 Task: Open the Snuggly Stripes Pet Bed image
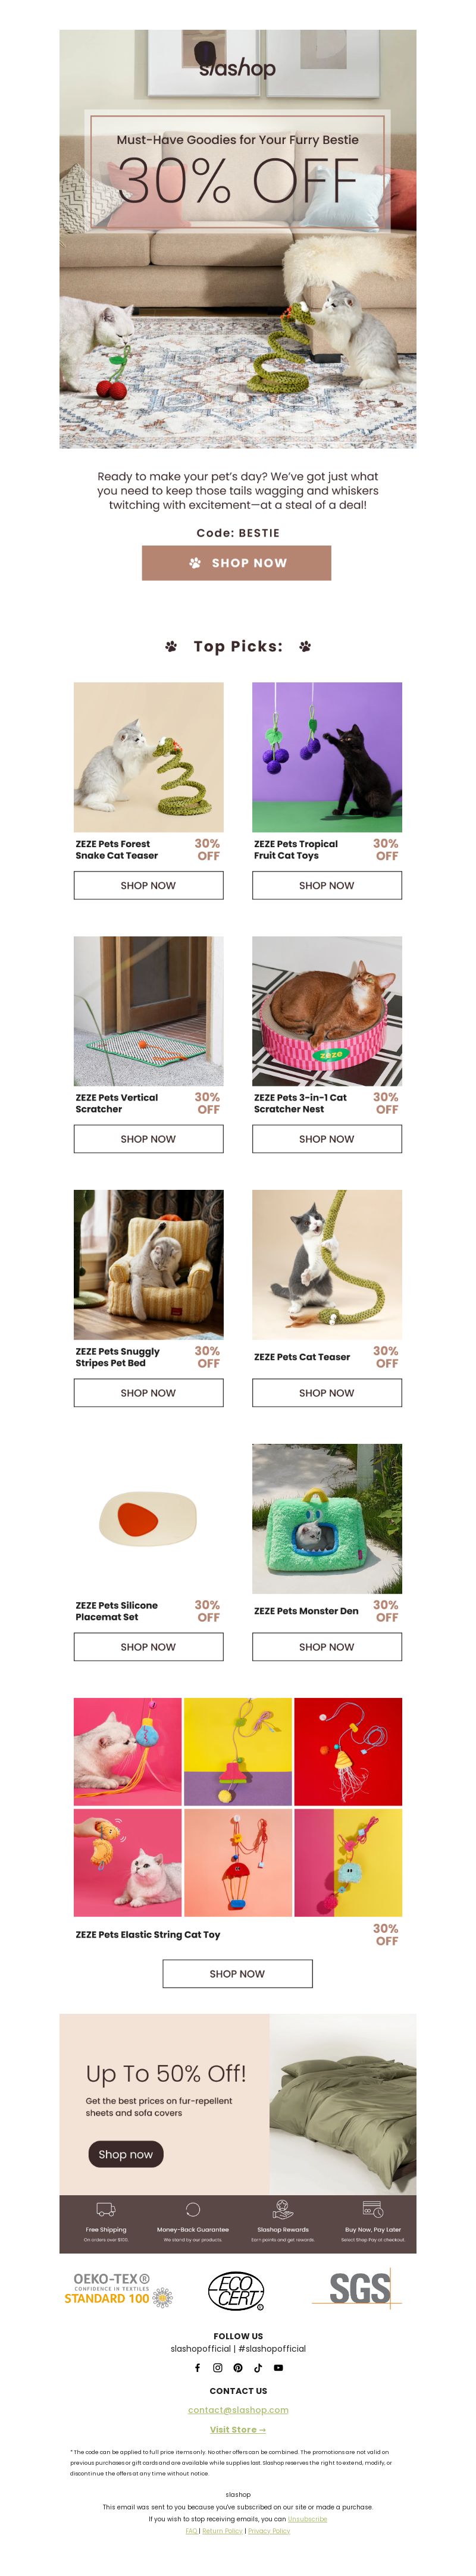click(x=148, y=1265)
